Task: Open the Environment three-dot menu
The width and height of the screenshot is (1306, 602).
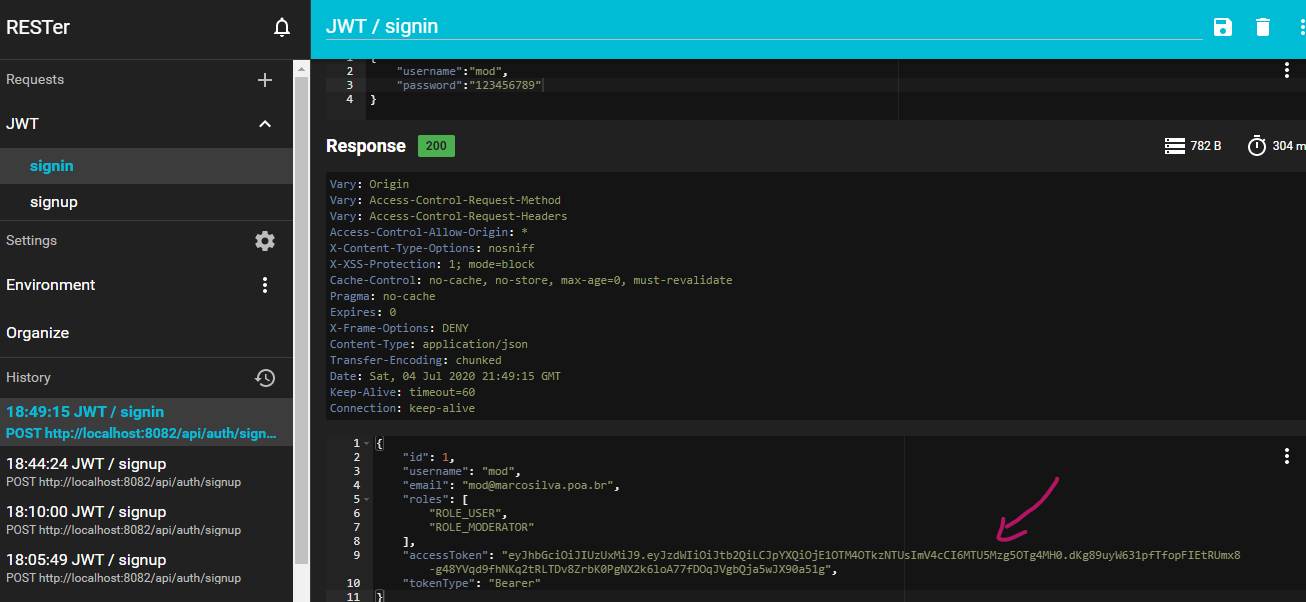Action: click(264, 284)
